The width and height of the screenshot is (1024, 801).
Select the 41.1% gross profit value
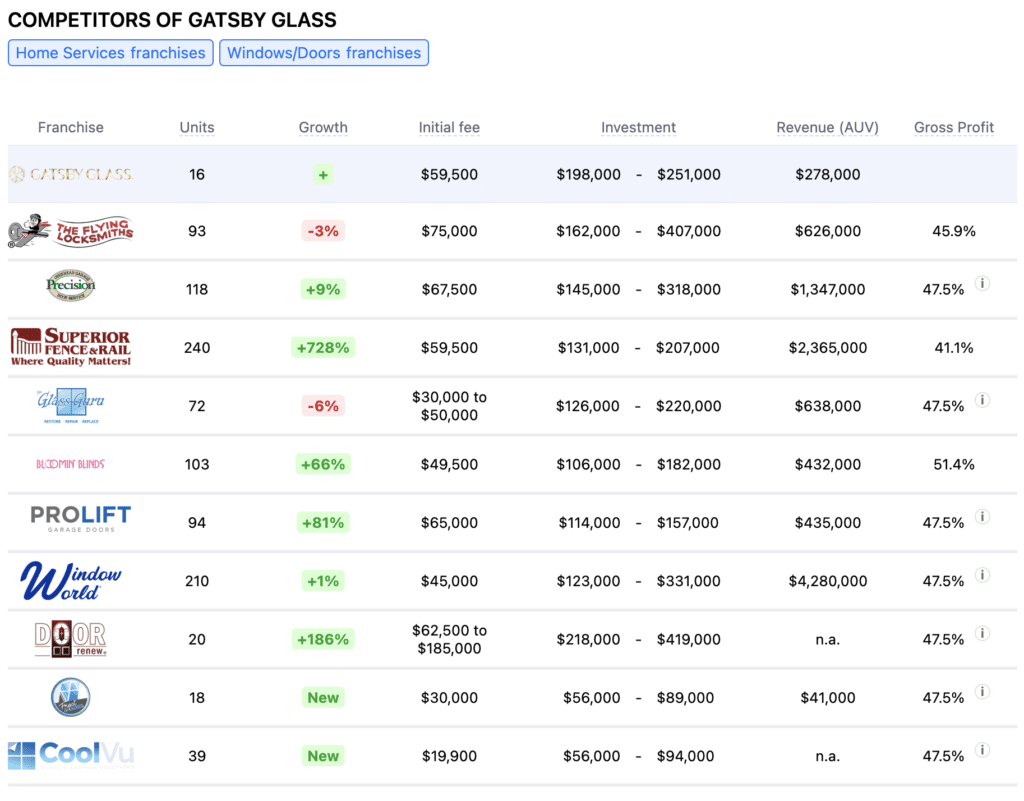tap(953, 347)
